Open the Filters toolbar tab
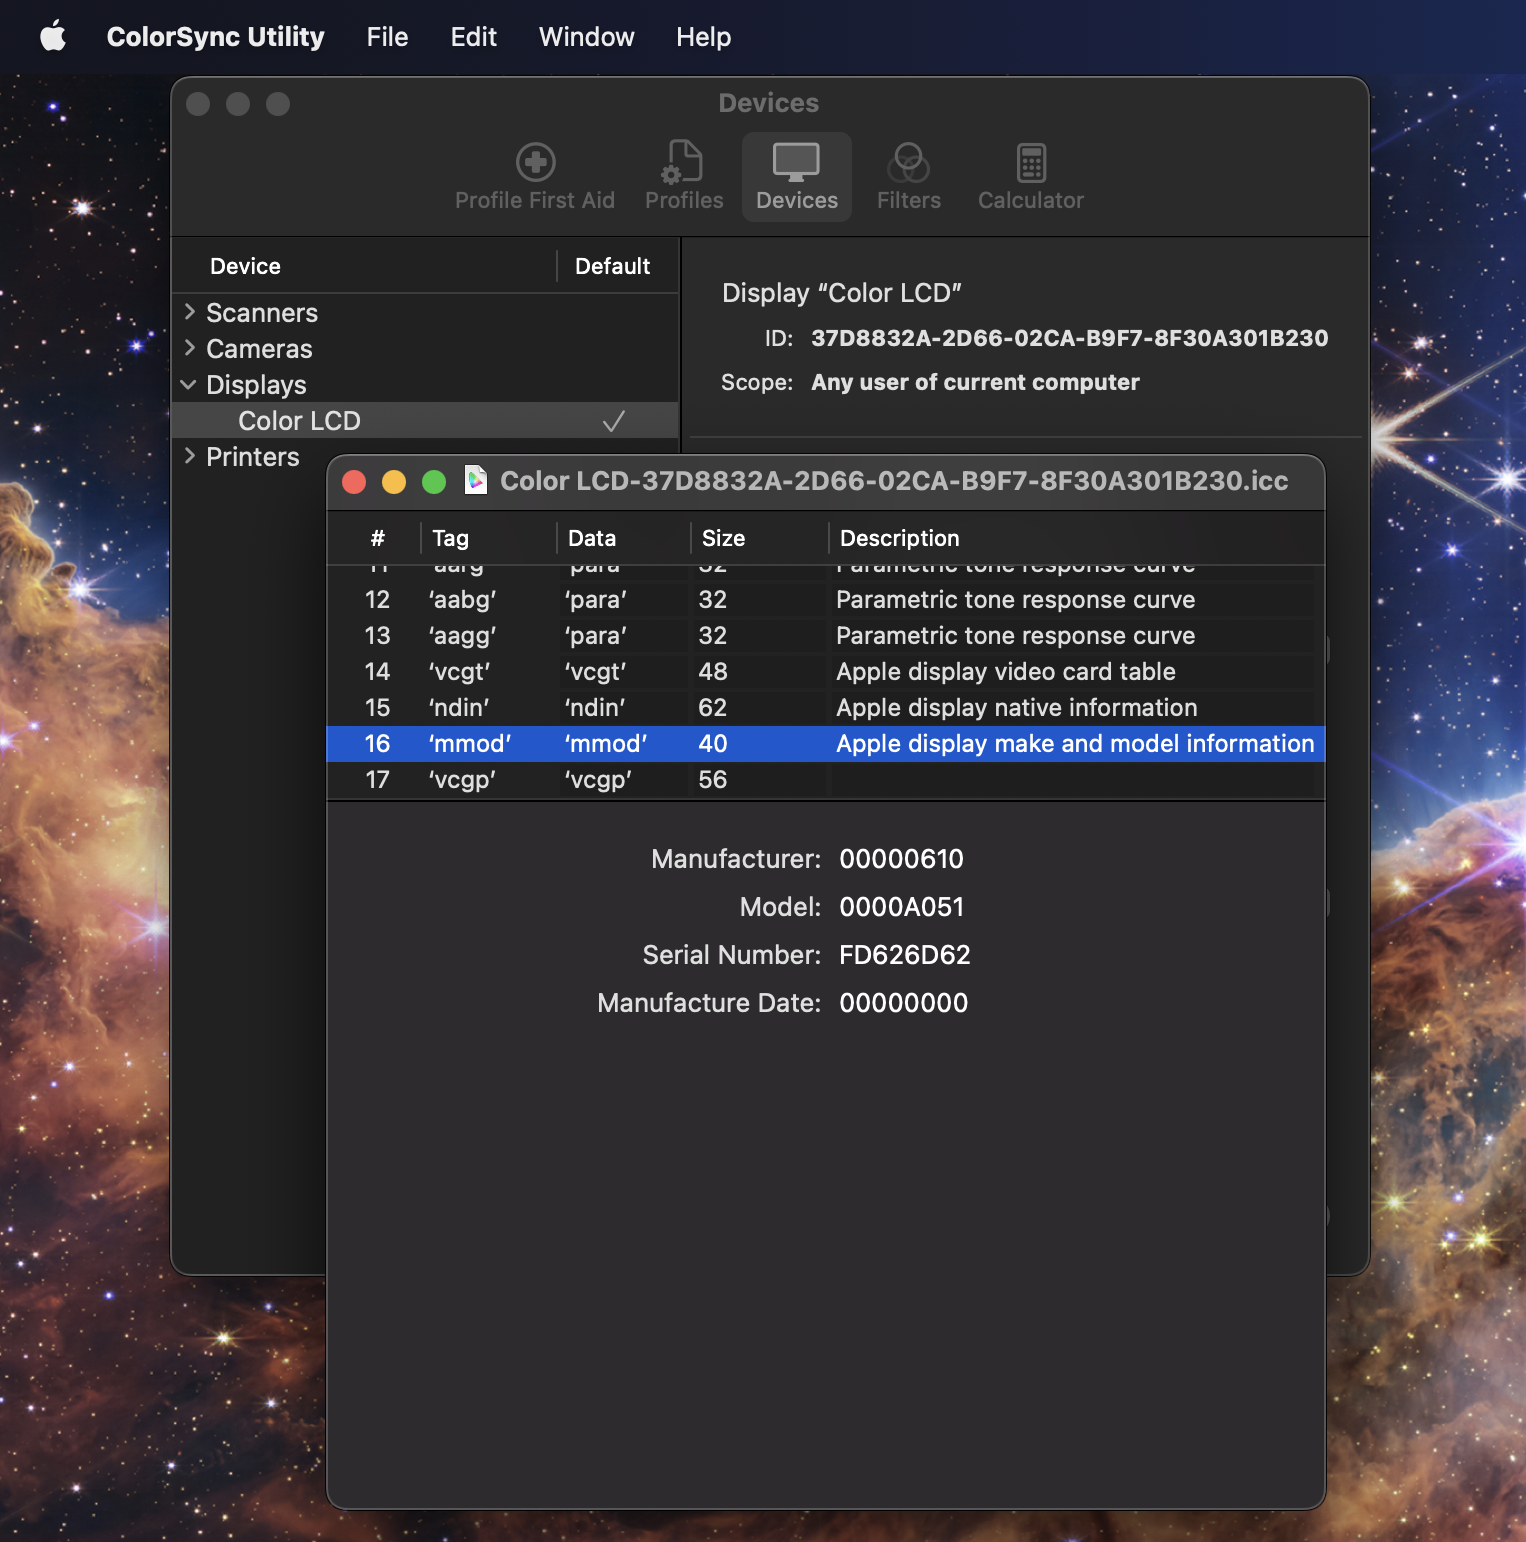 pos(908,177)
